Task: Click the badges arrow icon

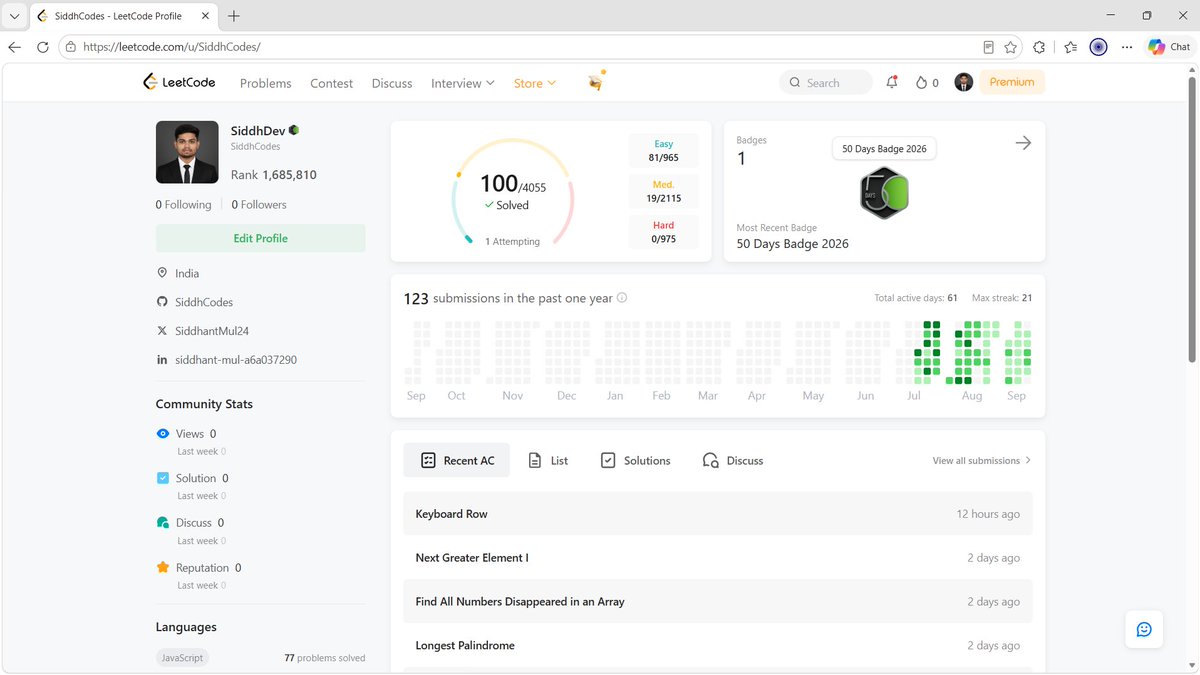Action: (x=1023, y=143)
